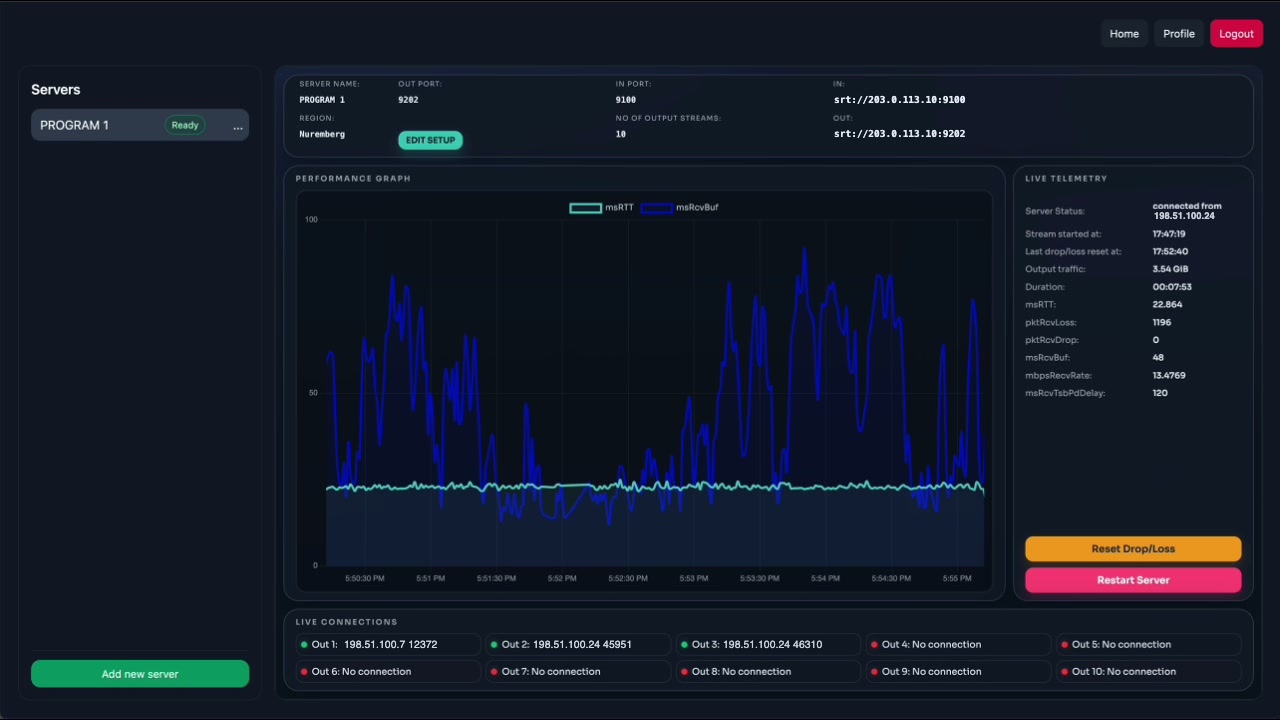Select the Out 1 connection 198.51.100.7
Screen dimensions: 1280x720
click(x=387, y=645)
